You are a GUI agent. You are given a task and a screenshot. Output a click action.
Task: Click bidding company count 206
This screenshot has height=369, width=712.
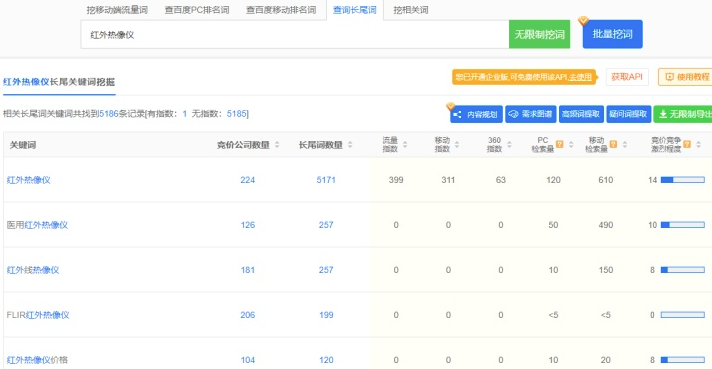247,315
